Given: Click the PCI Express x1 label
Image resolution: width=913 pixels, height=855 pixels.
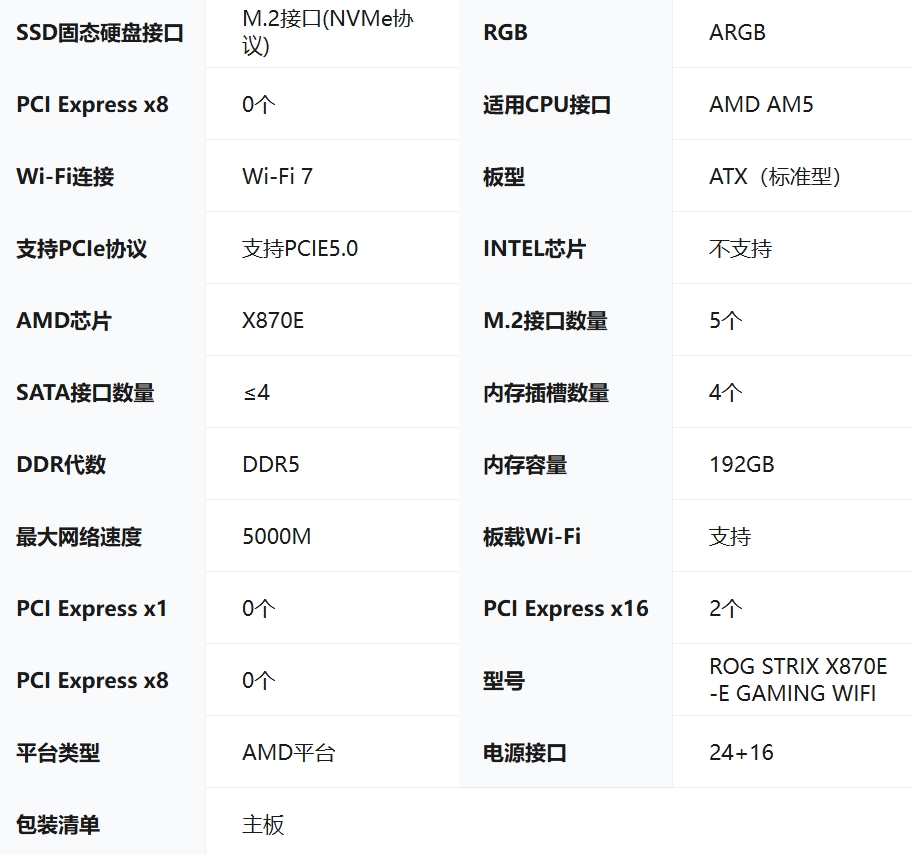Looking at the screenshot, I should pyautogui.click(x=92, y=609).
